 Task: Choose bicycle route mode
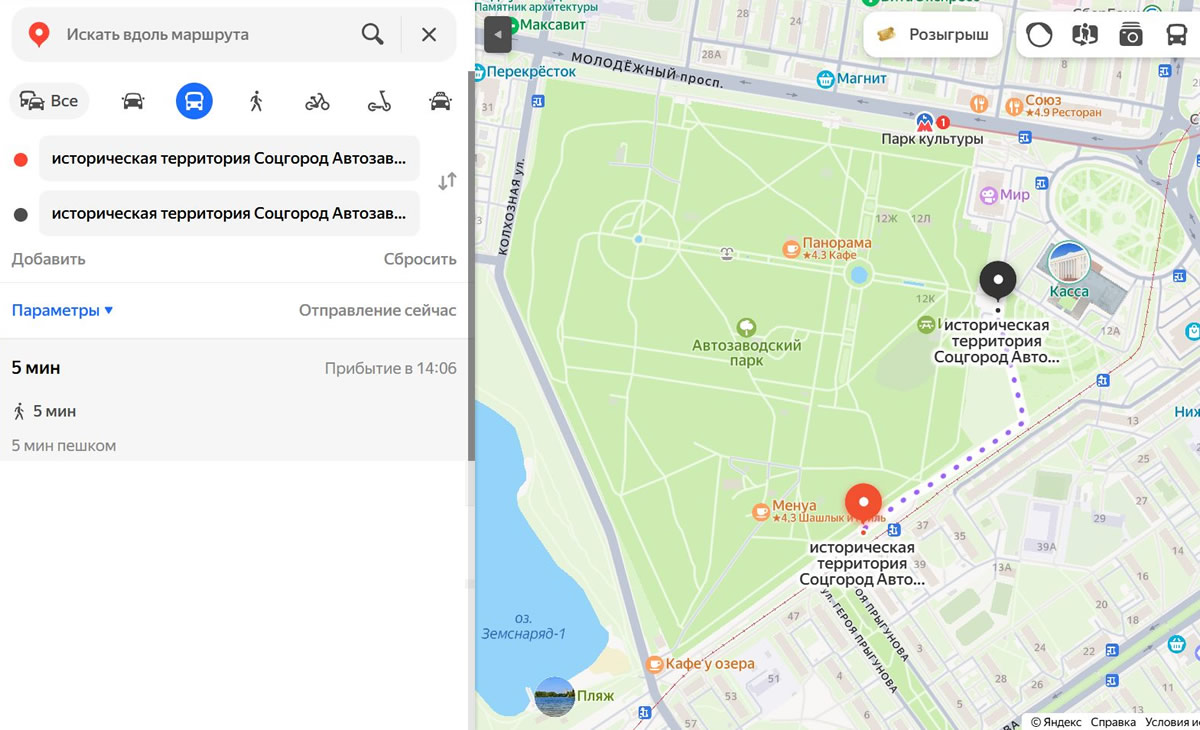317,101
